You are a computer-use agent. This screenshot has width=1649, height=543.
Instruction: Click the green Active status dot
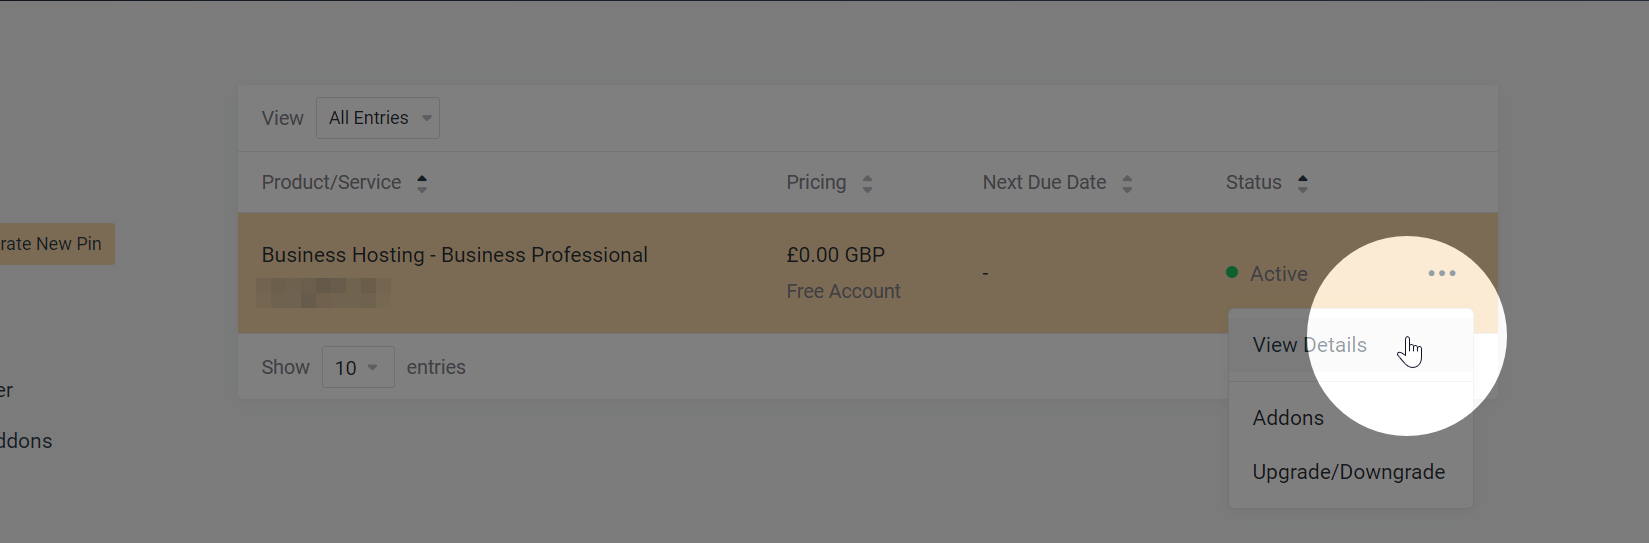pos(1232,272)
